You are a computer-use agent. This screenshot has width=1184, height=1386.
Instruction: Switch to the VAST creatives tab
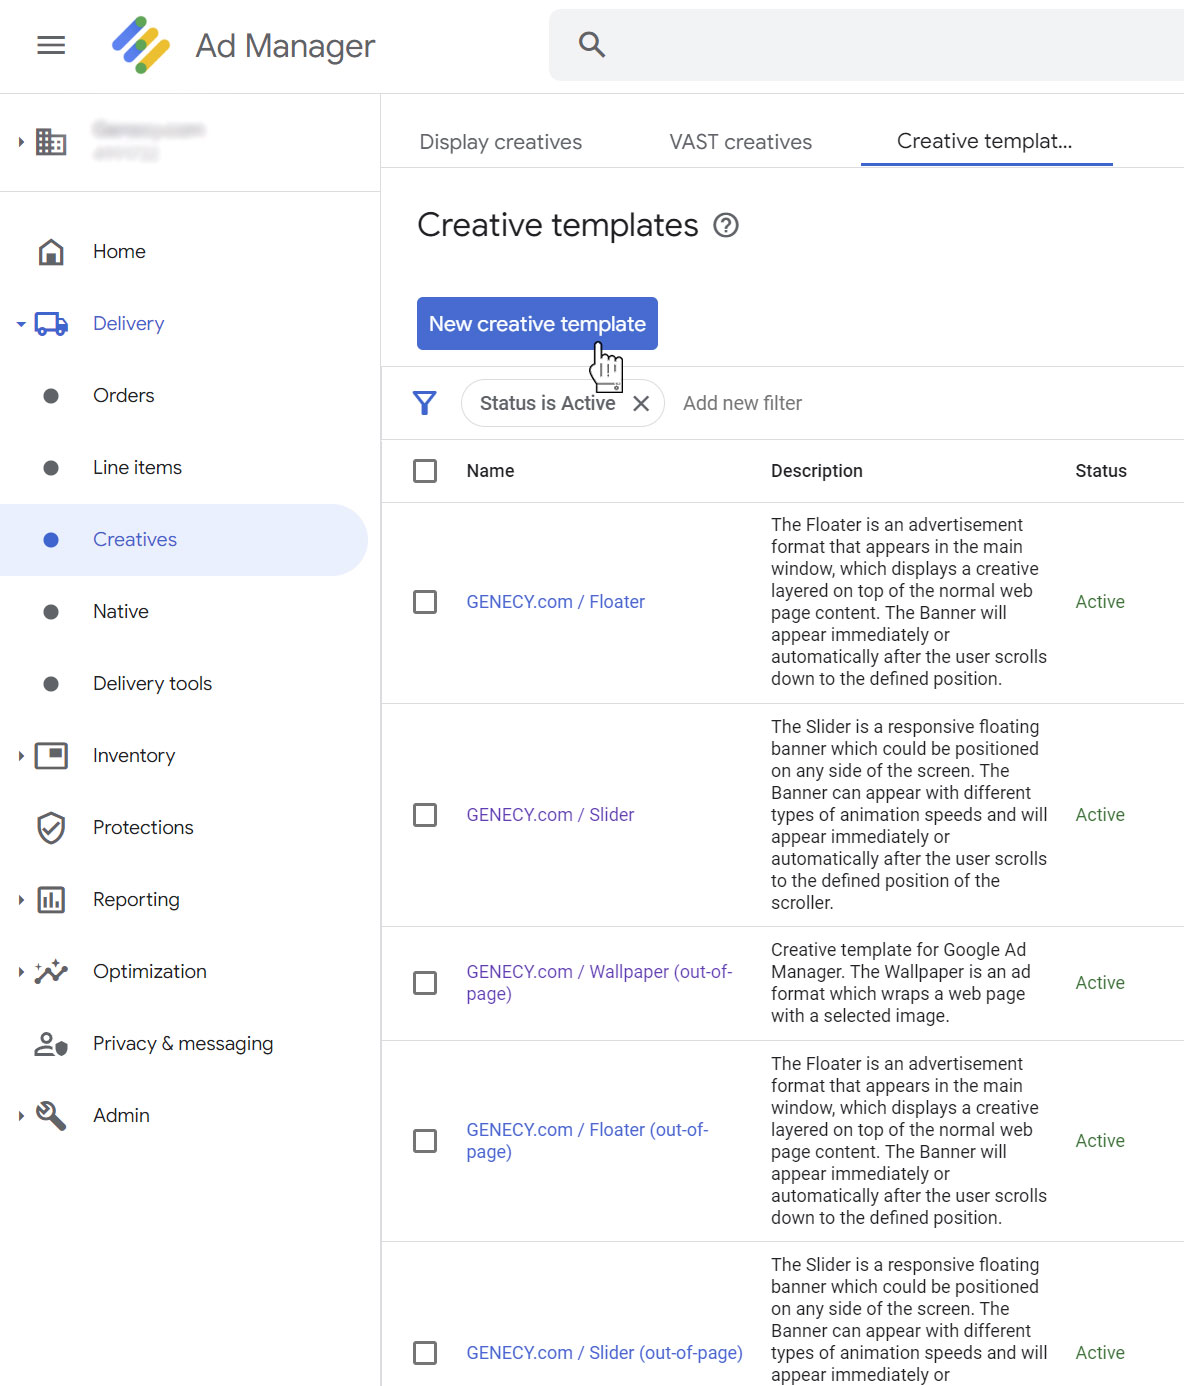[x=740, y=141]
